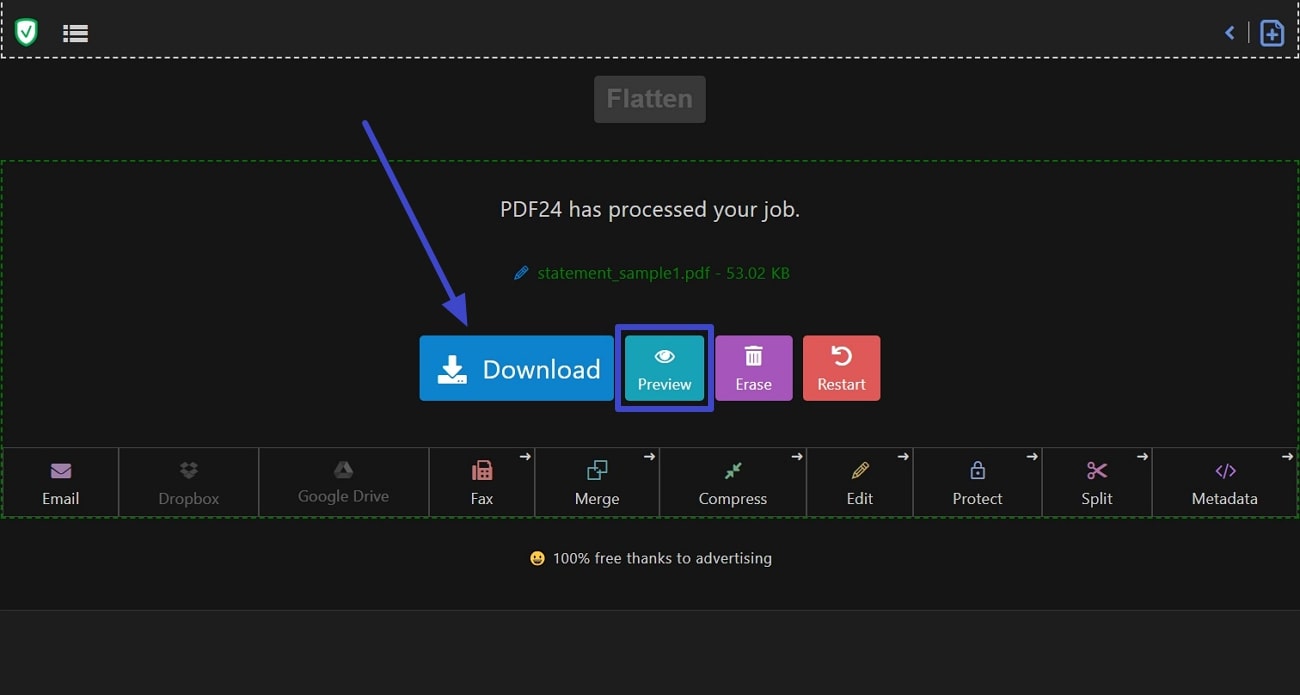
Task: Open the Metadata tool
Action: (x=1225, y=483)
